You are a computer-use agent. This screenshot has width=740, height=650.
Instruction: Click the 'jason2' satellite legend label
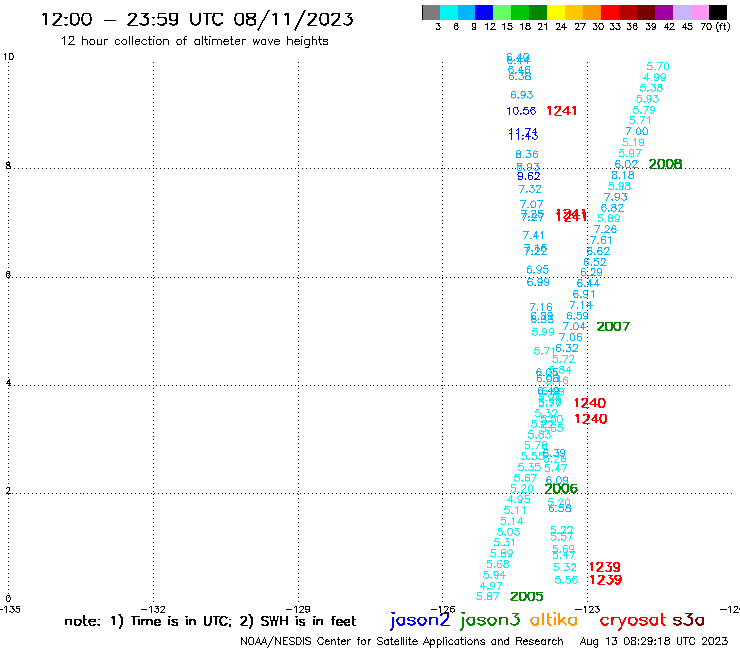[420, 620]
